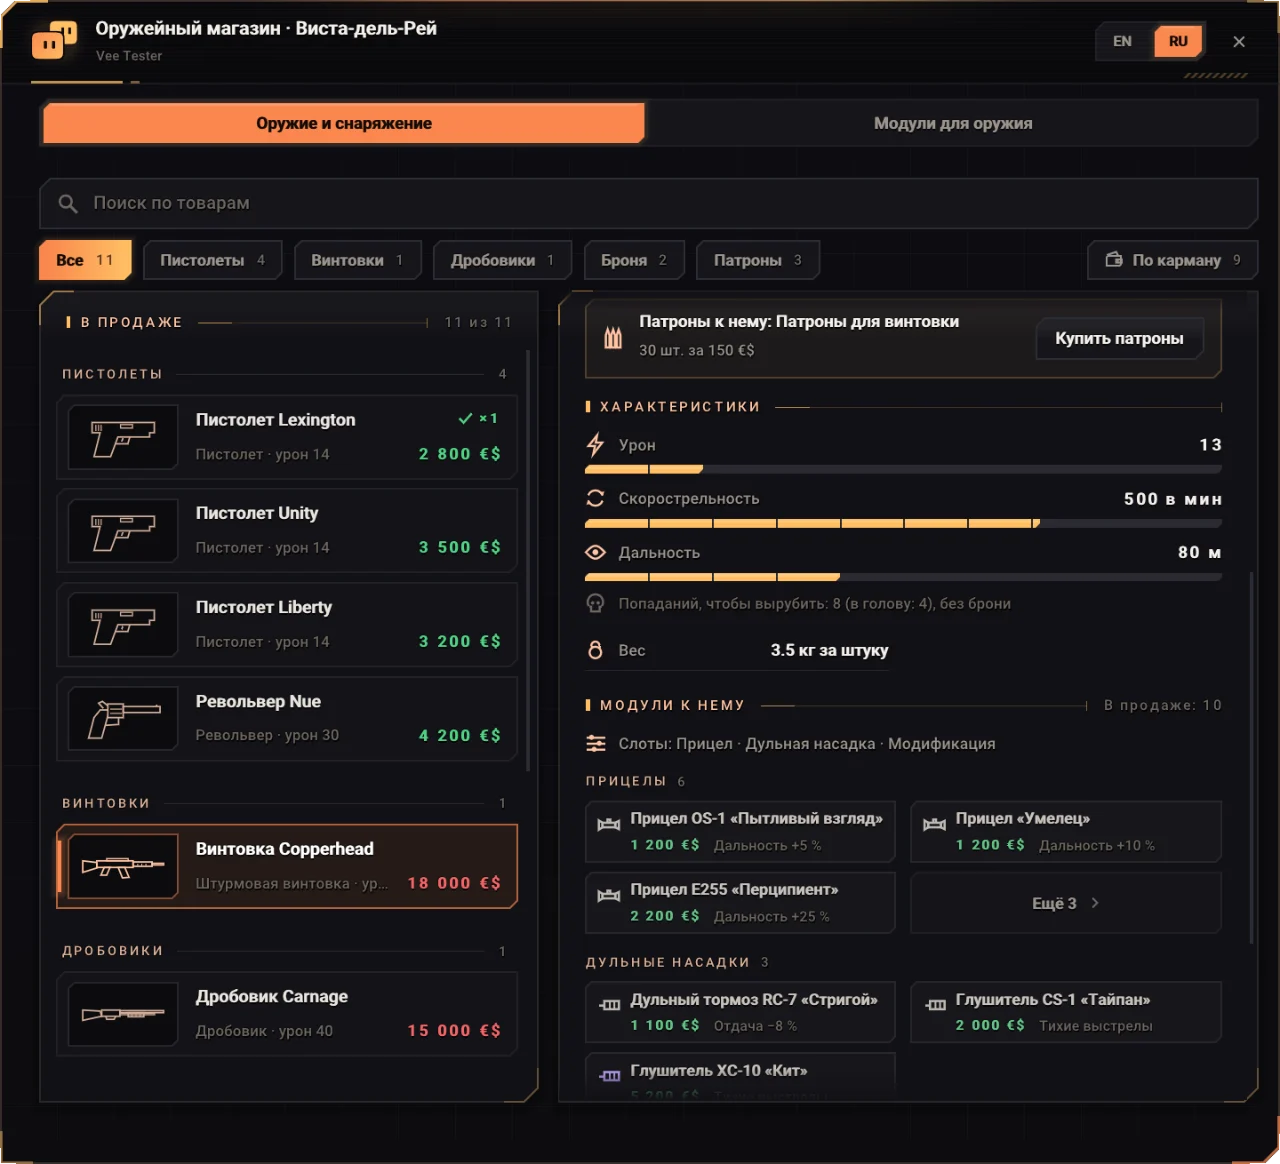Open 'Оружие и снаряжение' tab
The height and width of the screenshot is (1164, 1280).
tap(343, 123)
